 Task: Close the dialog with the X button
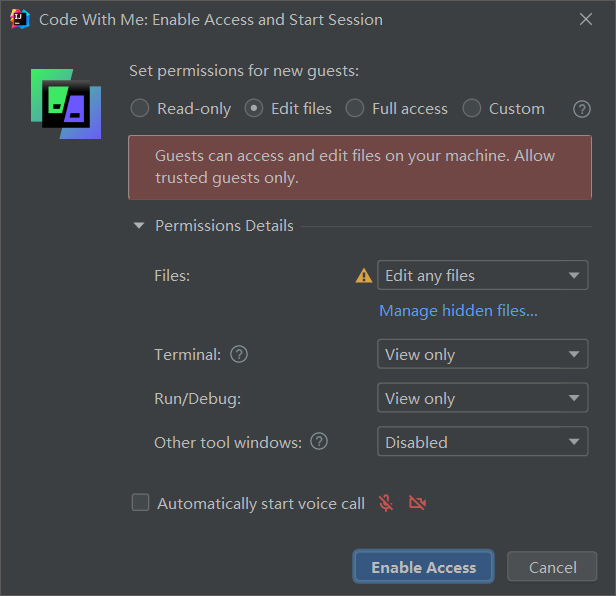point(586,19)
